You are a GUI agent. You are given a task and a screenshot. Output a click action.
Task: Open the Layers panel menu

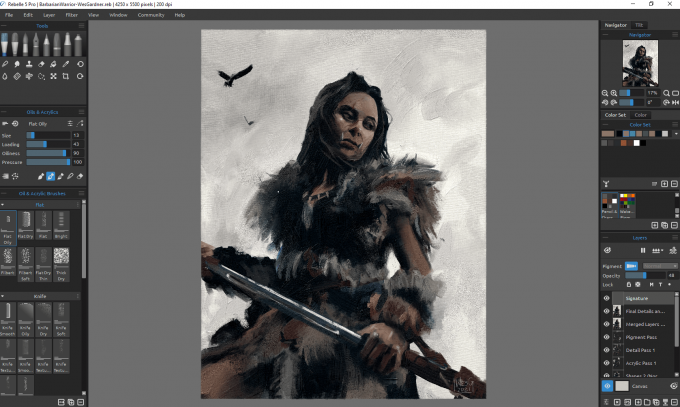tap(675, 238)
